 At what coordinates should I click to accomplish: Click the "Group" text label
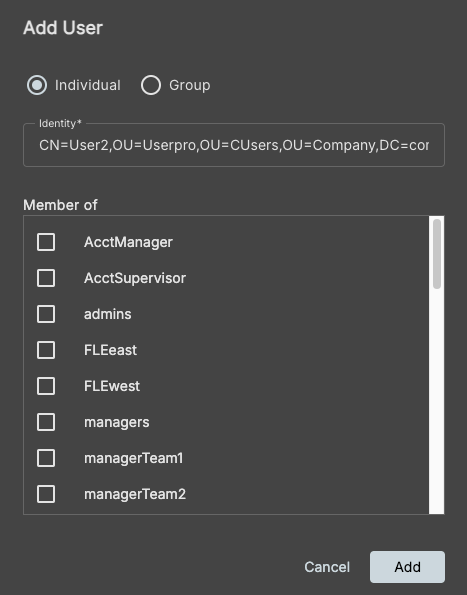190,85
